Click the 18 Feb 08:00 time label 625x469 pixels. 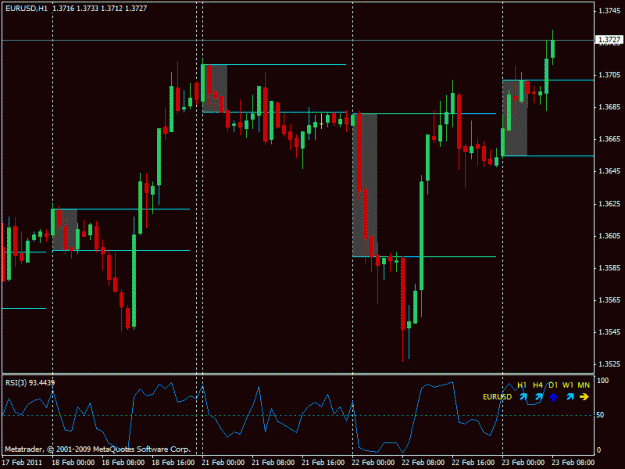[x=123, y=463]
